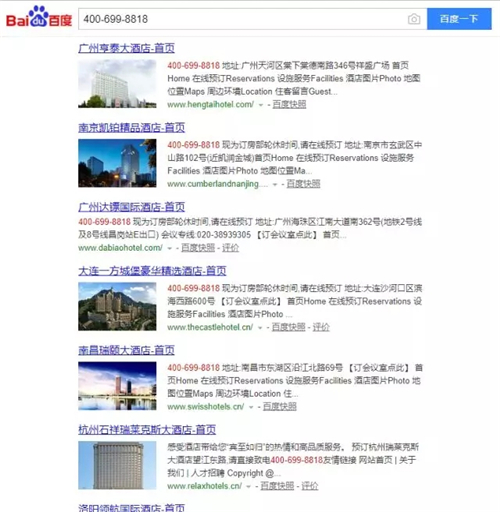Open 杭州石祥瑞莱克斯大酒店-首页 result title
500x512 pixels.
(147, 429)
